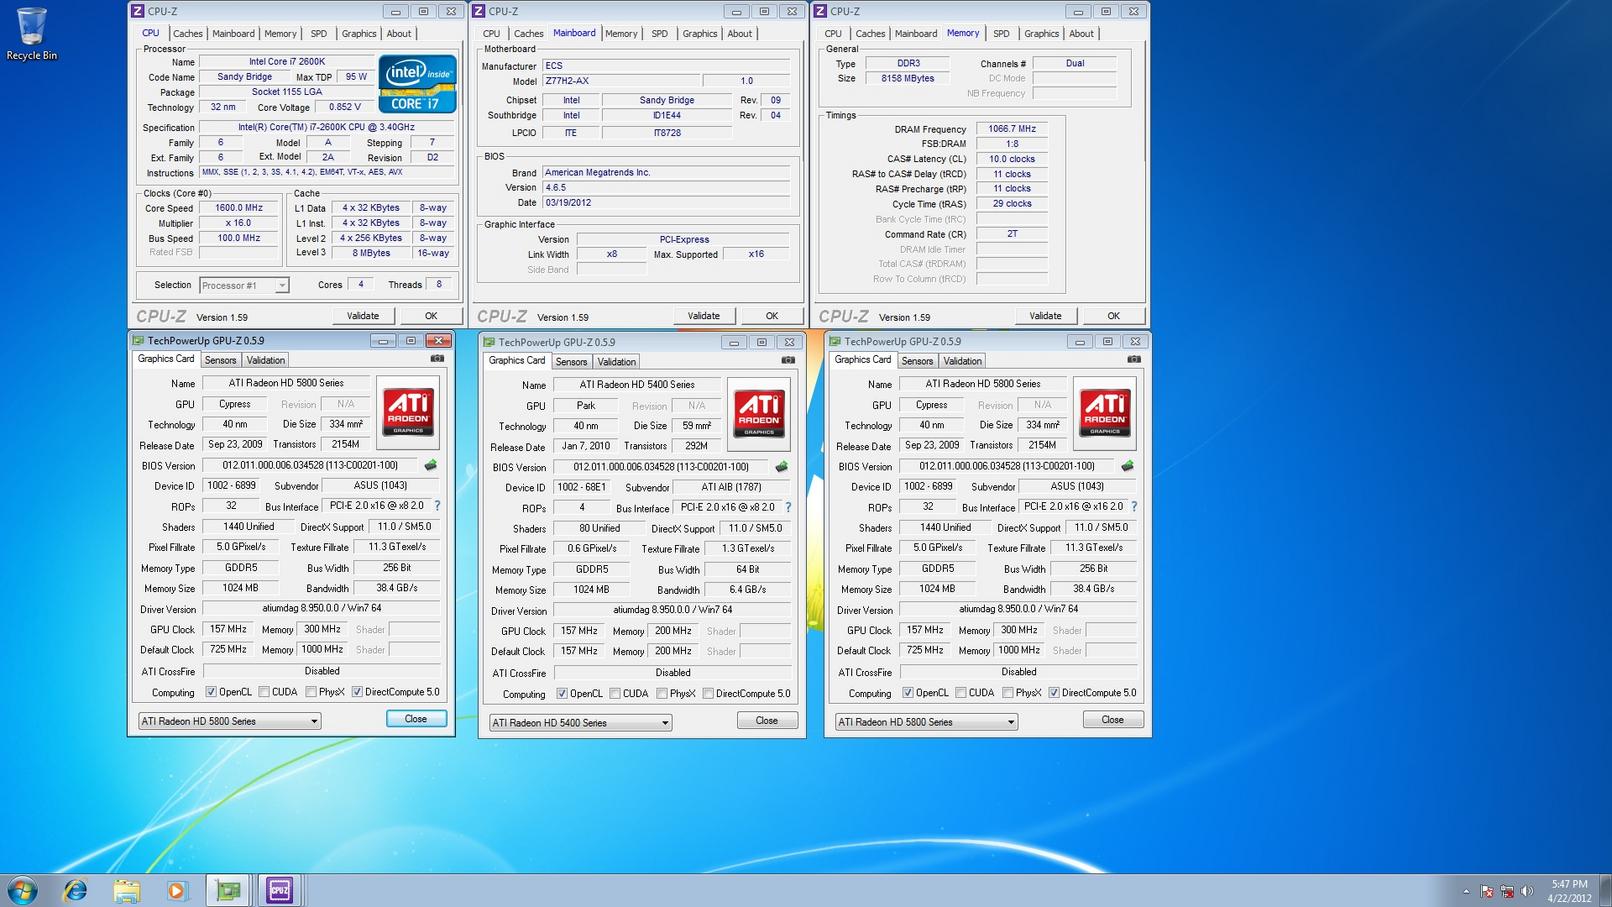Open the SPD tab in CPU-Z Mainboard window

659,34
